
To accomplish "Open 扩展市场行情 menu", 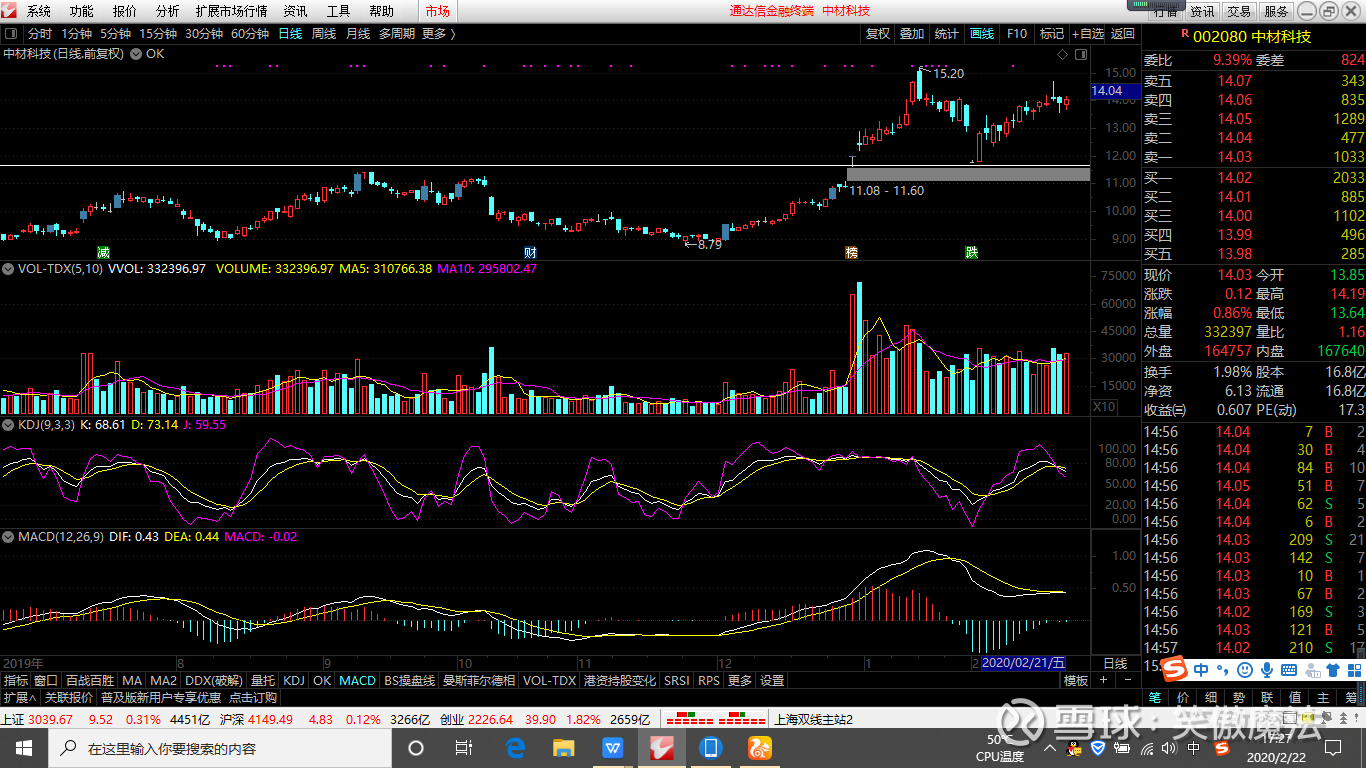I will pos(232,11).
